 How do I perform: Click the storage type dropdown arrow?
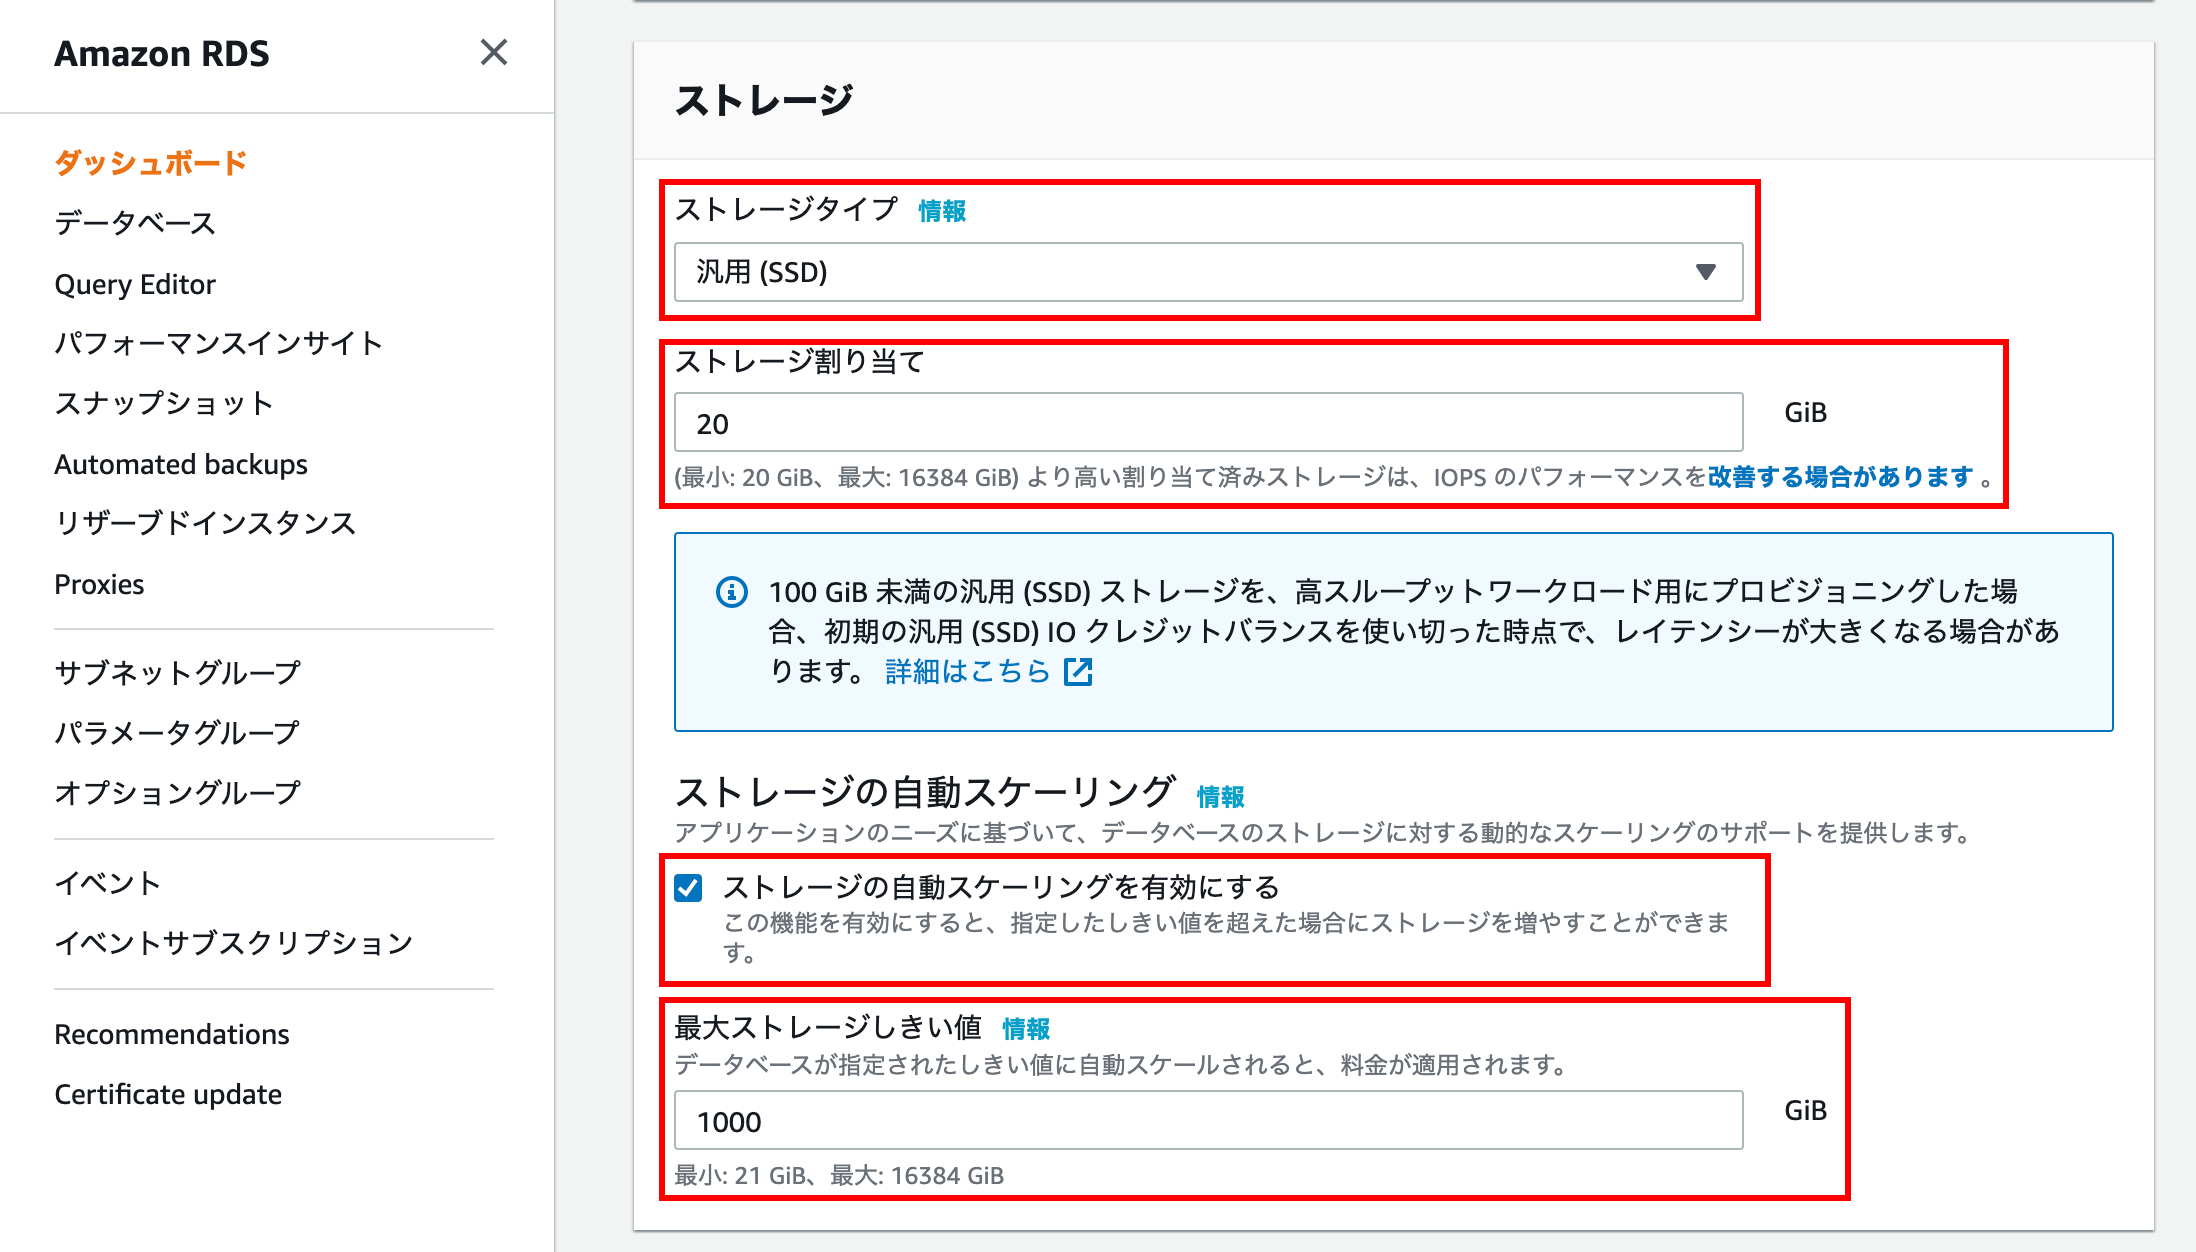click(1706, 272)
